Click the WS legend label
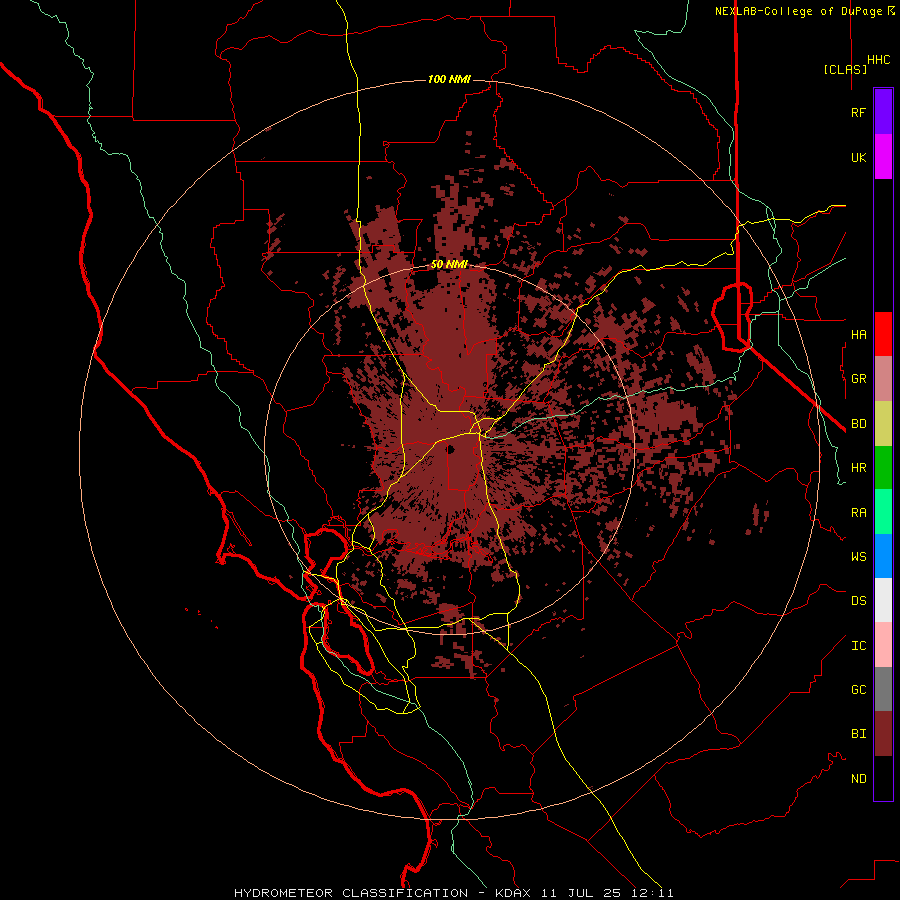 [x=858, y=557]
